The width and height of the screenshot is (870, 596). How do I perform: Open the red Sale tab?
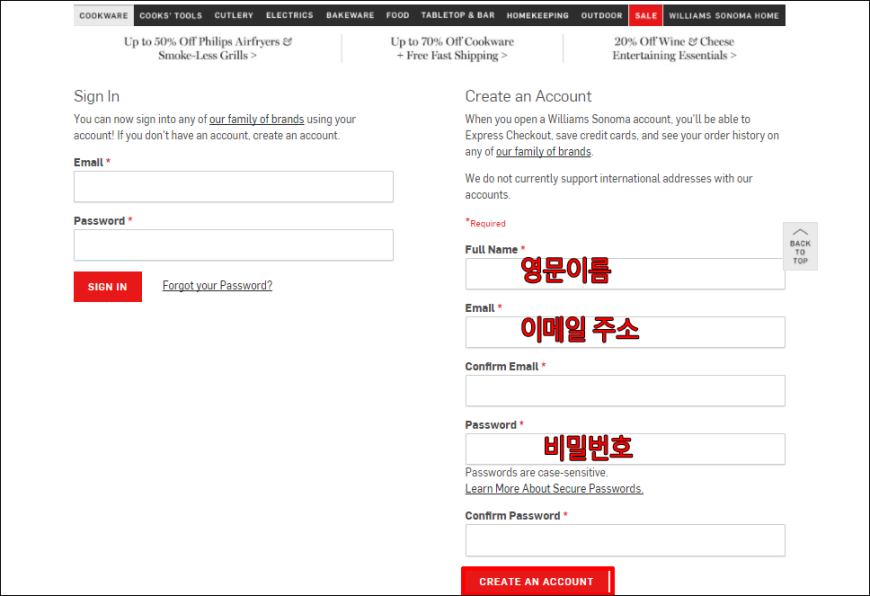coord(646,16)
